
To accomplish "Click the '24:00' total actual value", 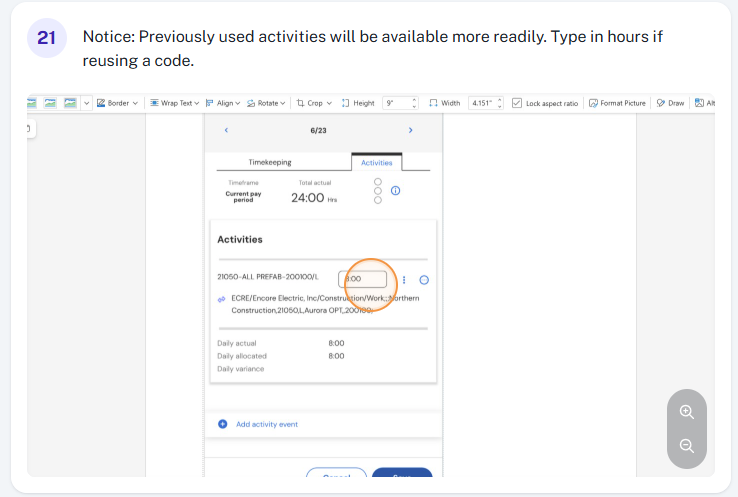I will coord(307,198).
